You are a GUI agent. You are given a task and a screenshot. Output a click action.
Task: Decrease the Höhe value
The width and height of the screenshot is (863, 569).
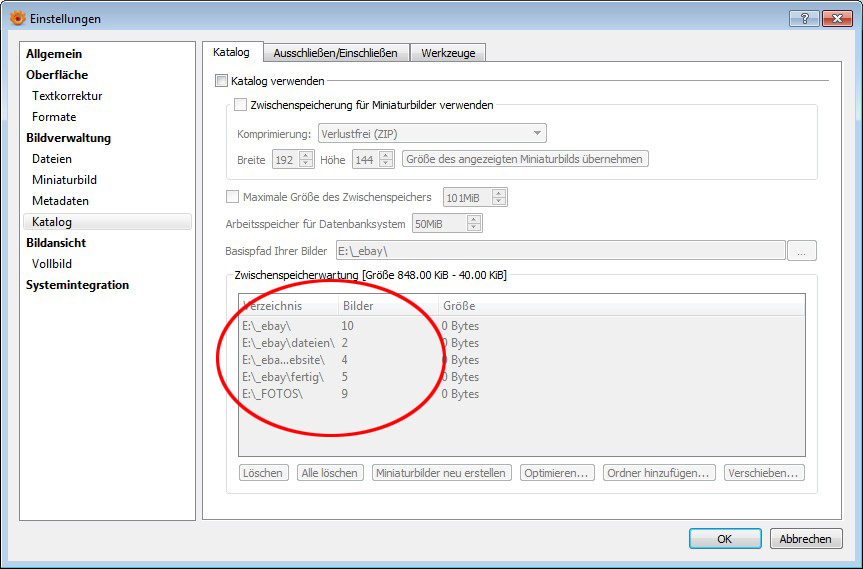[386, 163]
